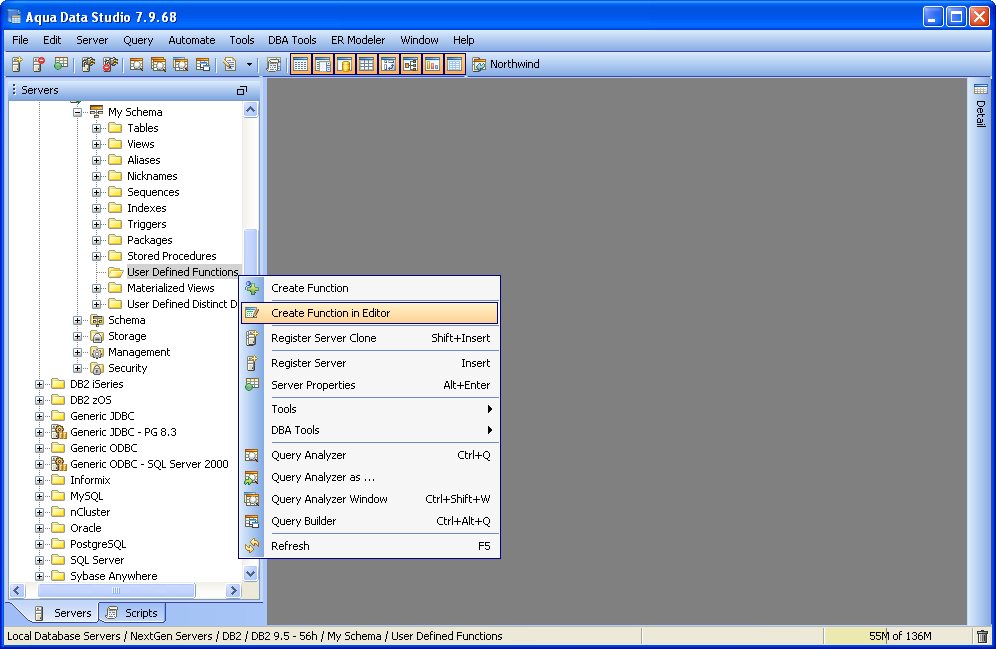Click the script document toolbar icon
This screenshot has width=996, height=649.
tap(230, 64)
